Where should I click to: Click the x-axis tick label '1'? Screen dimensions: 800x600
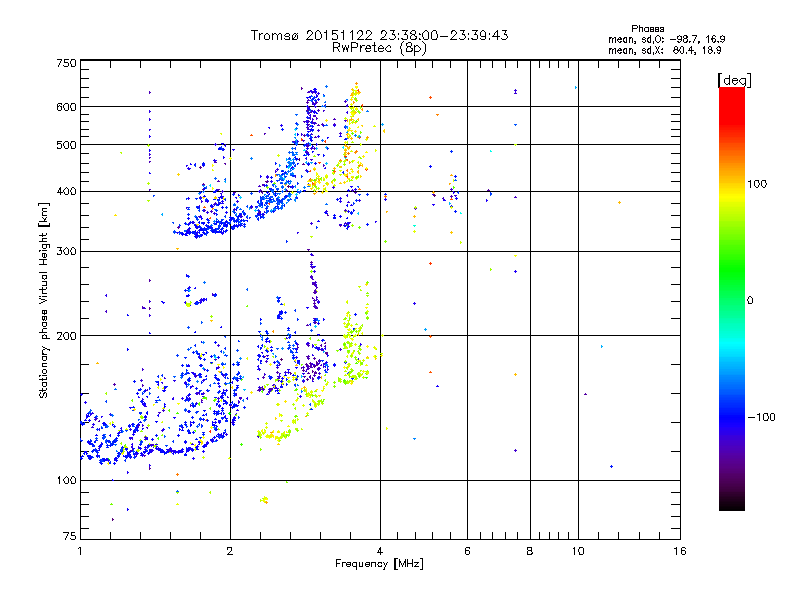click(x=80, y=551)
